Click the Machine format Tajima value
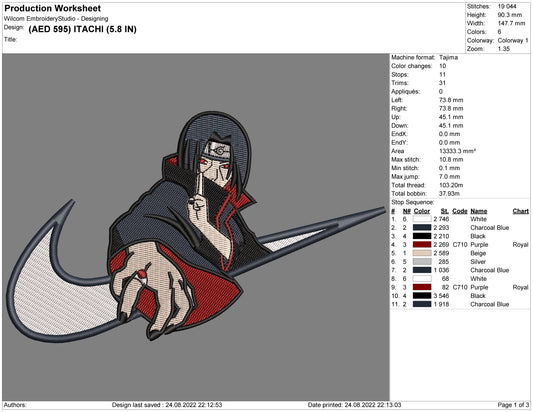This screenshot has height=412, width=533. [x=448, y=57]
